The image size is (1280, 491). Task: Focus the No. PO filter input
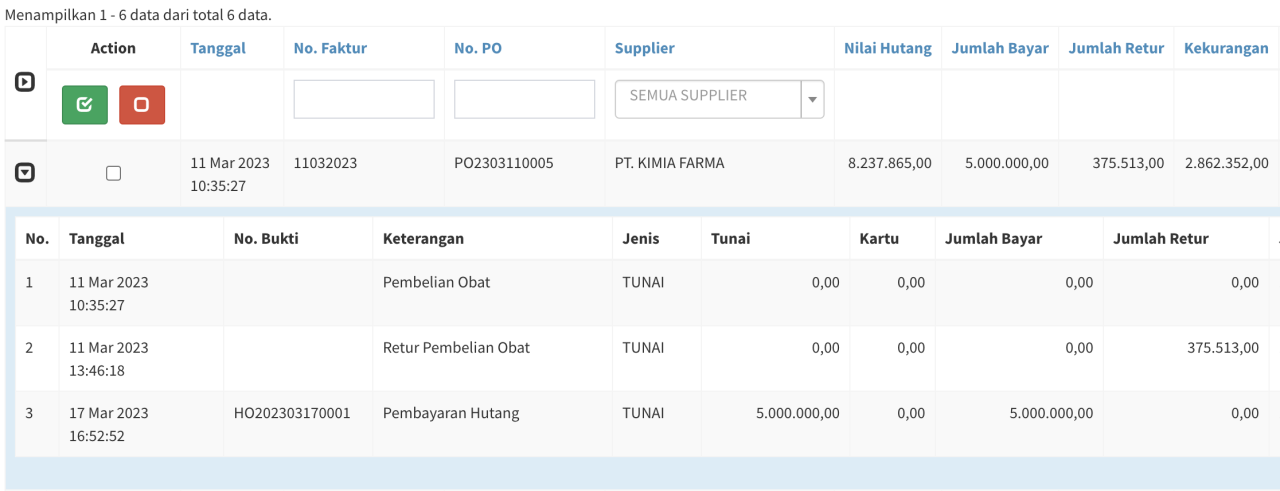tap(524, 99)
